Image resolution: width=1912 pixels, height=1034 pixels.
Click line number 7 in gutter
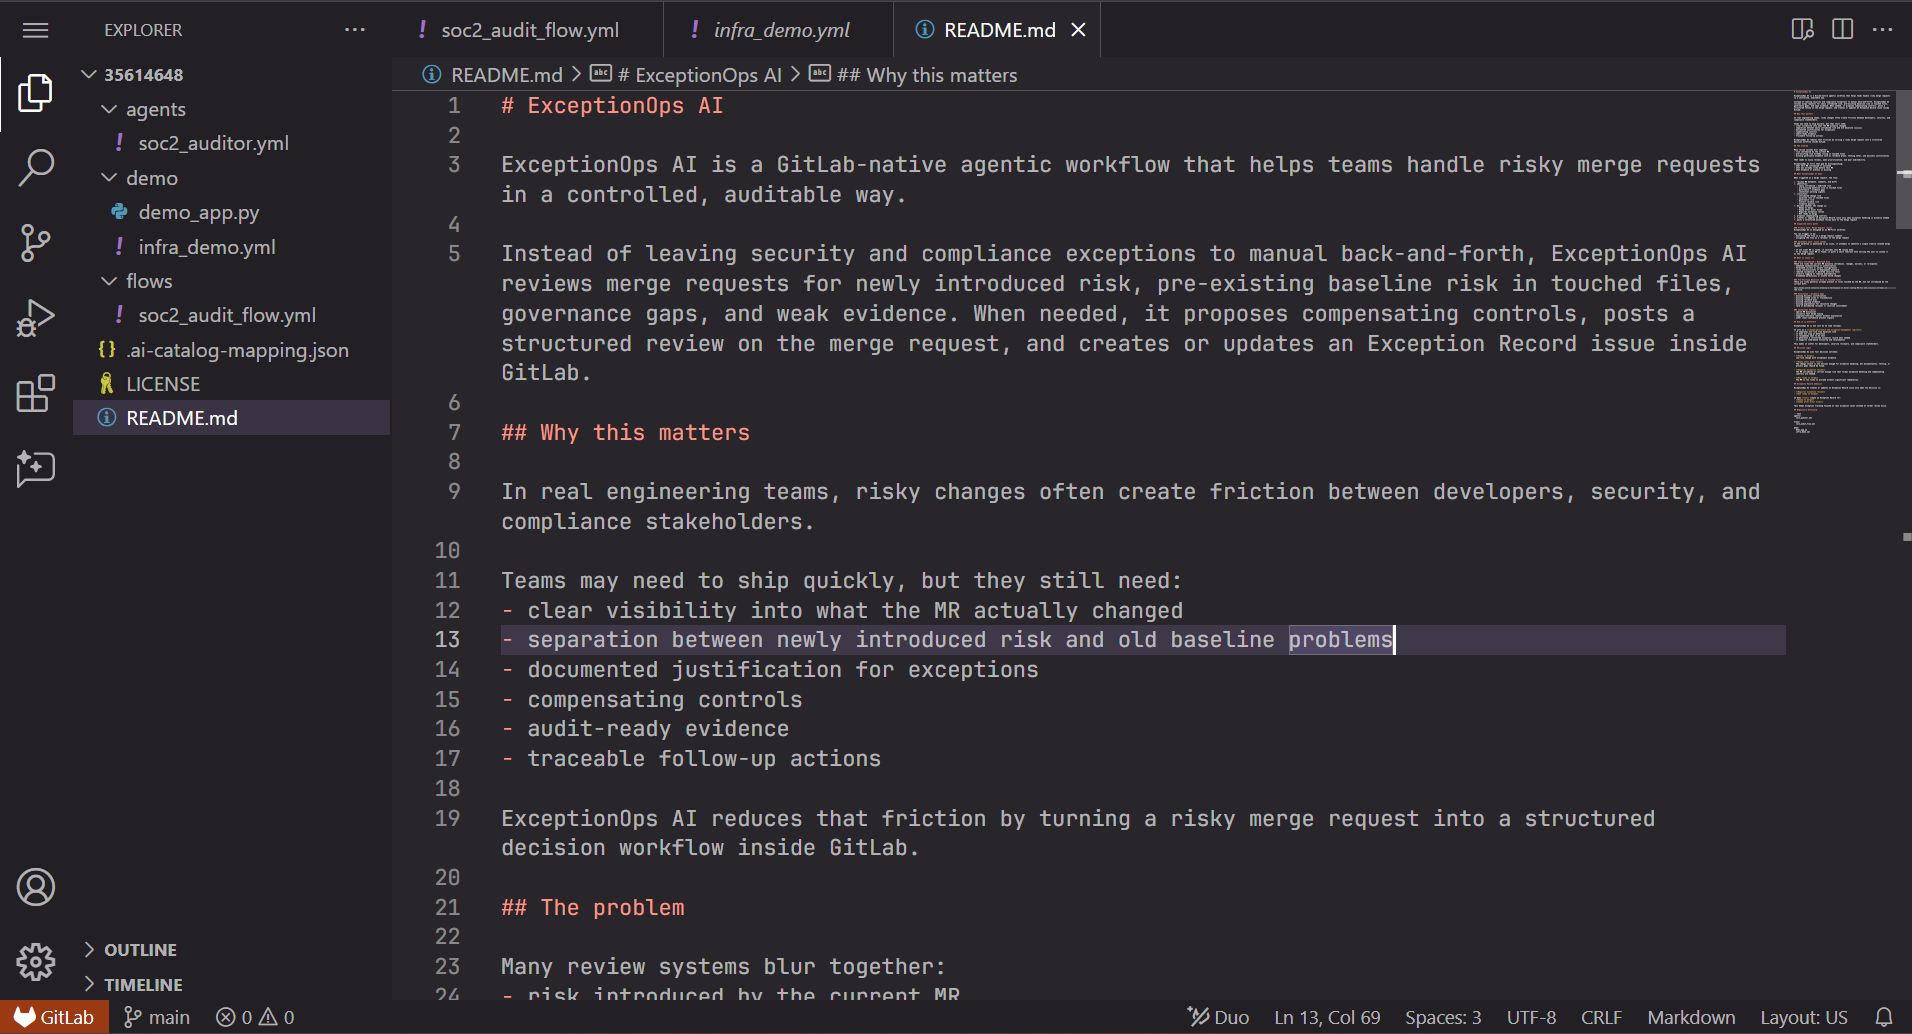click(454, 433)
